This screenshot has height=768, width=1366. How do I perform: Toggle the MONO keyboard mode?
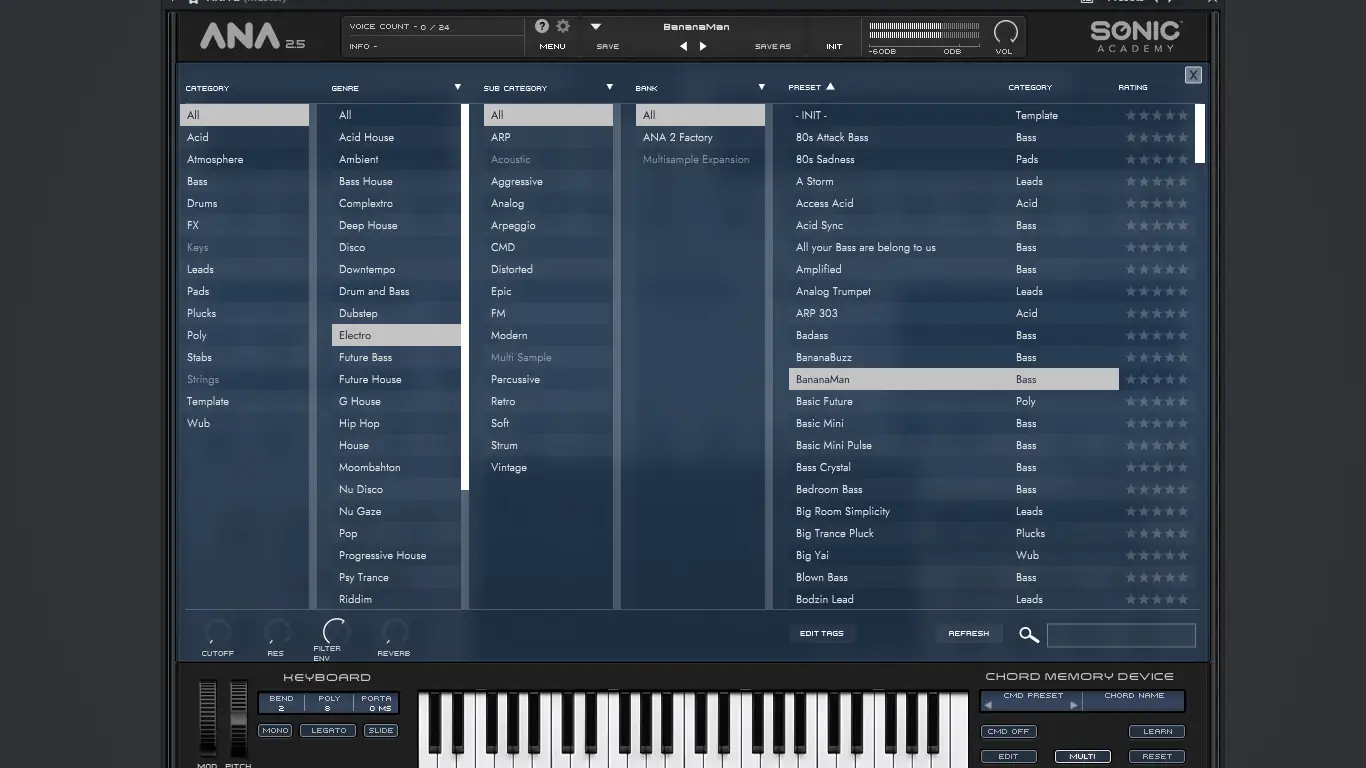[x=275, y=731]
